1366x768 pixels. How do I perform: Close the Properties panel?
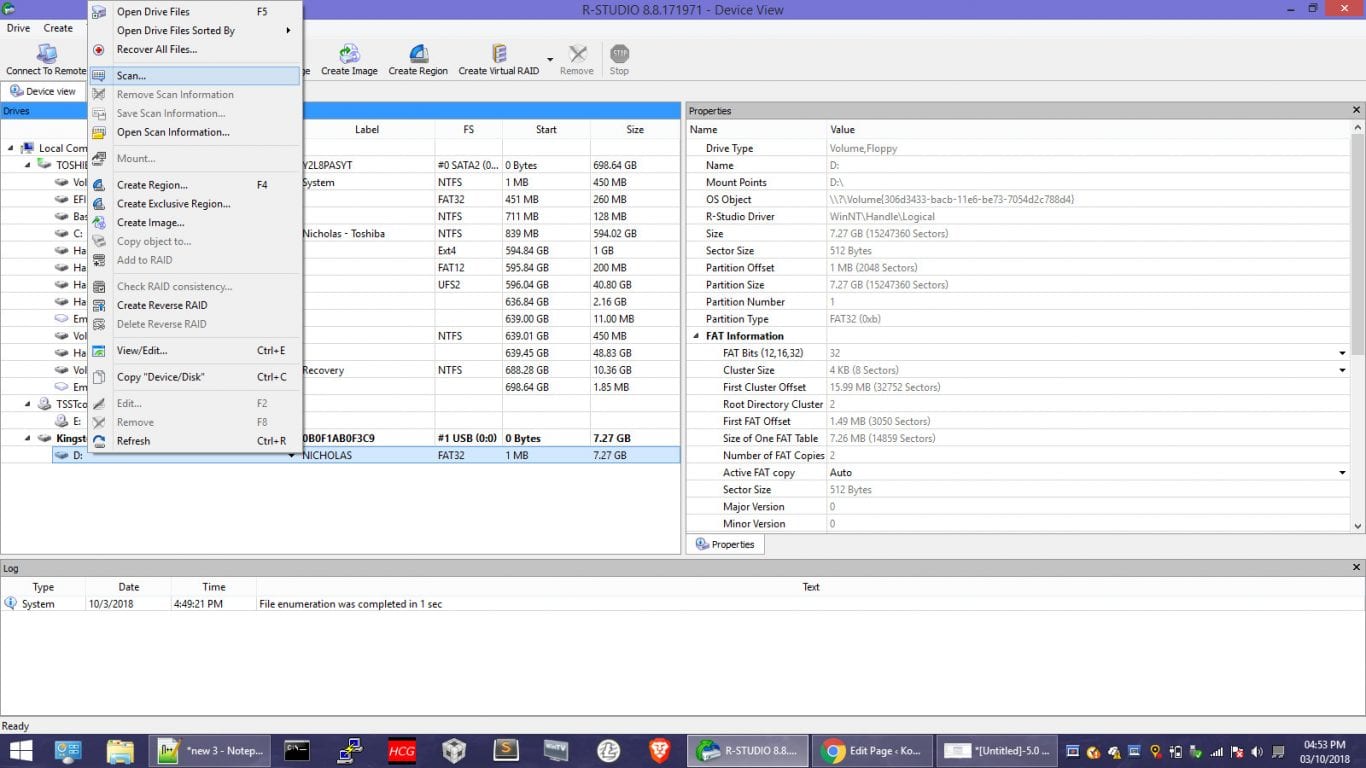click(x=1356, y=111)
